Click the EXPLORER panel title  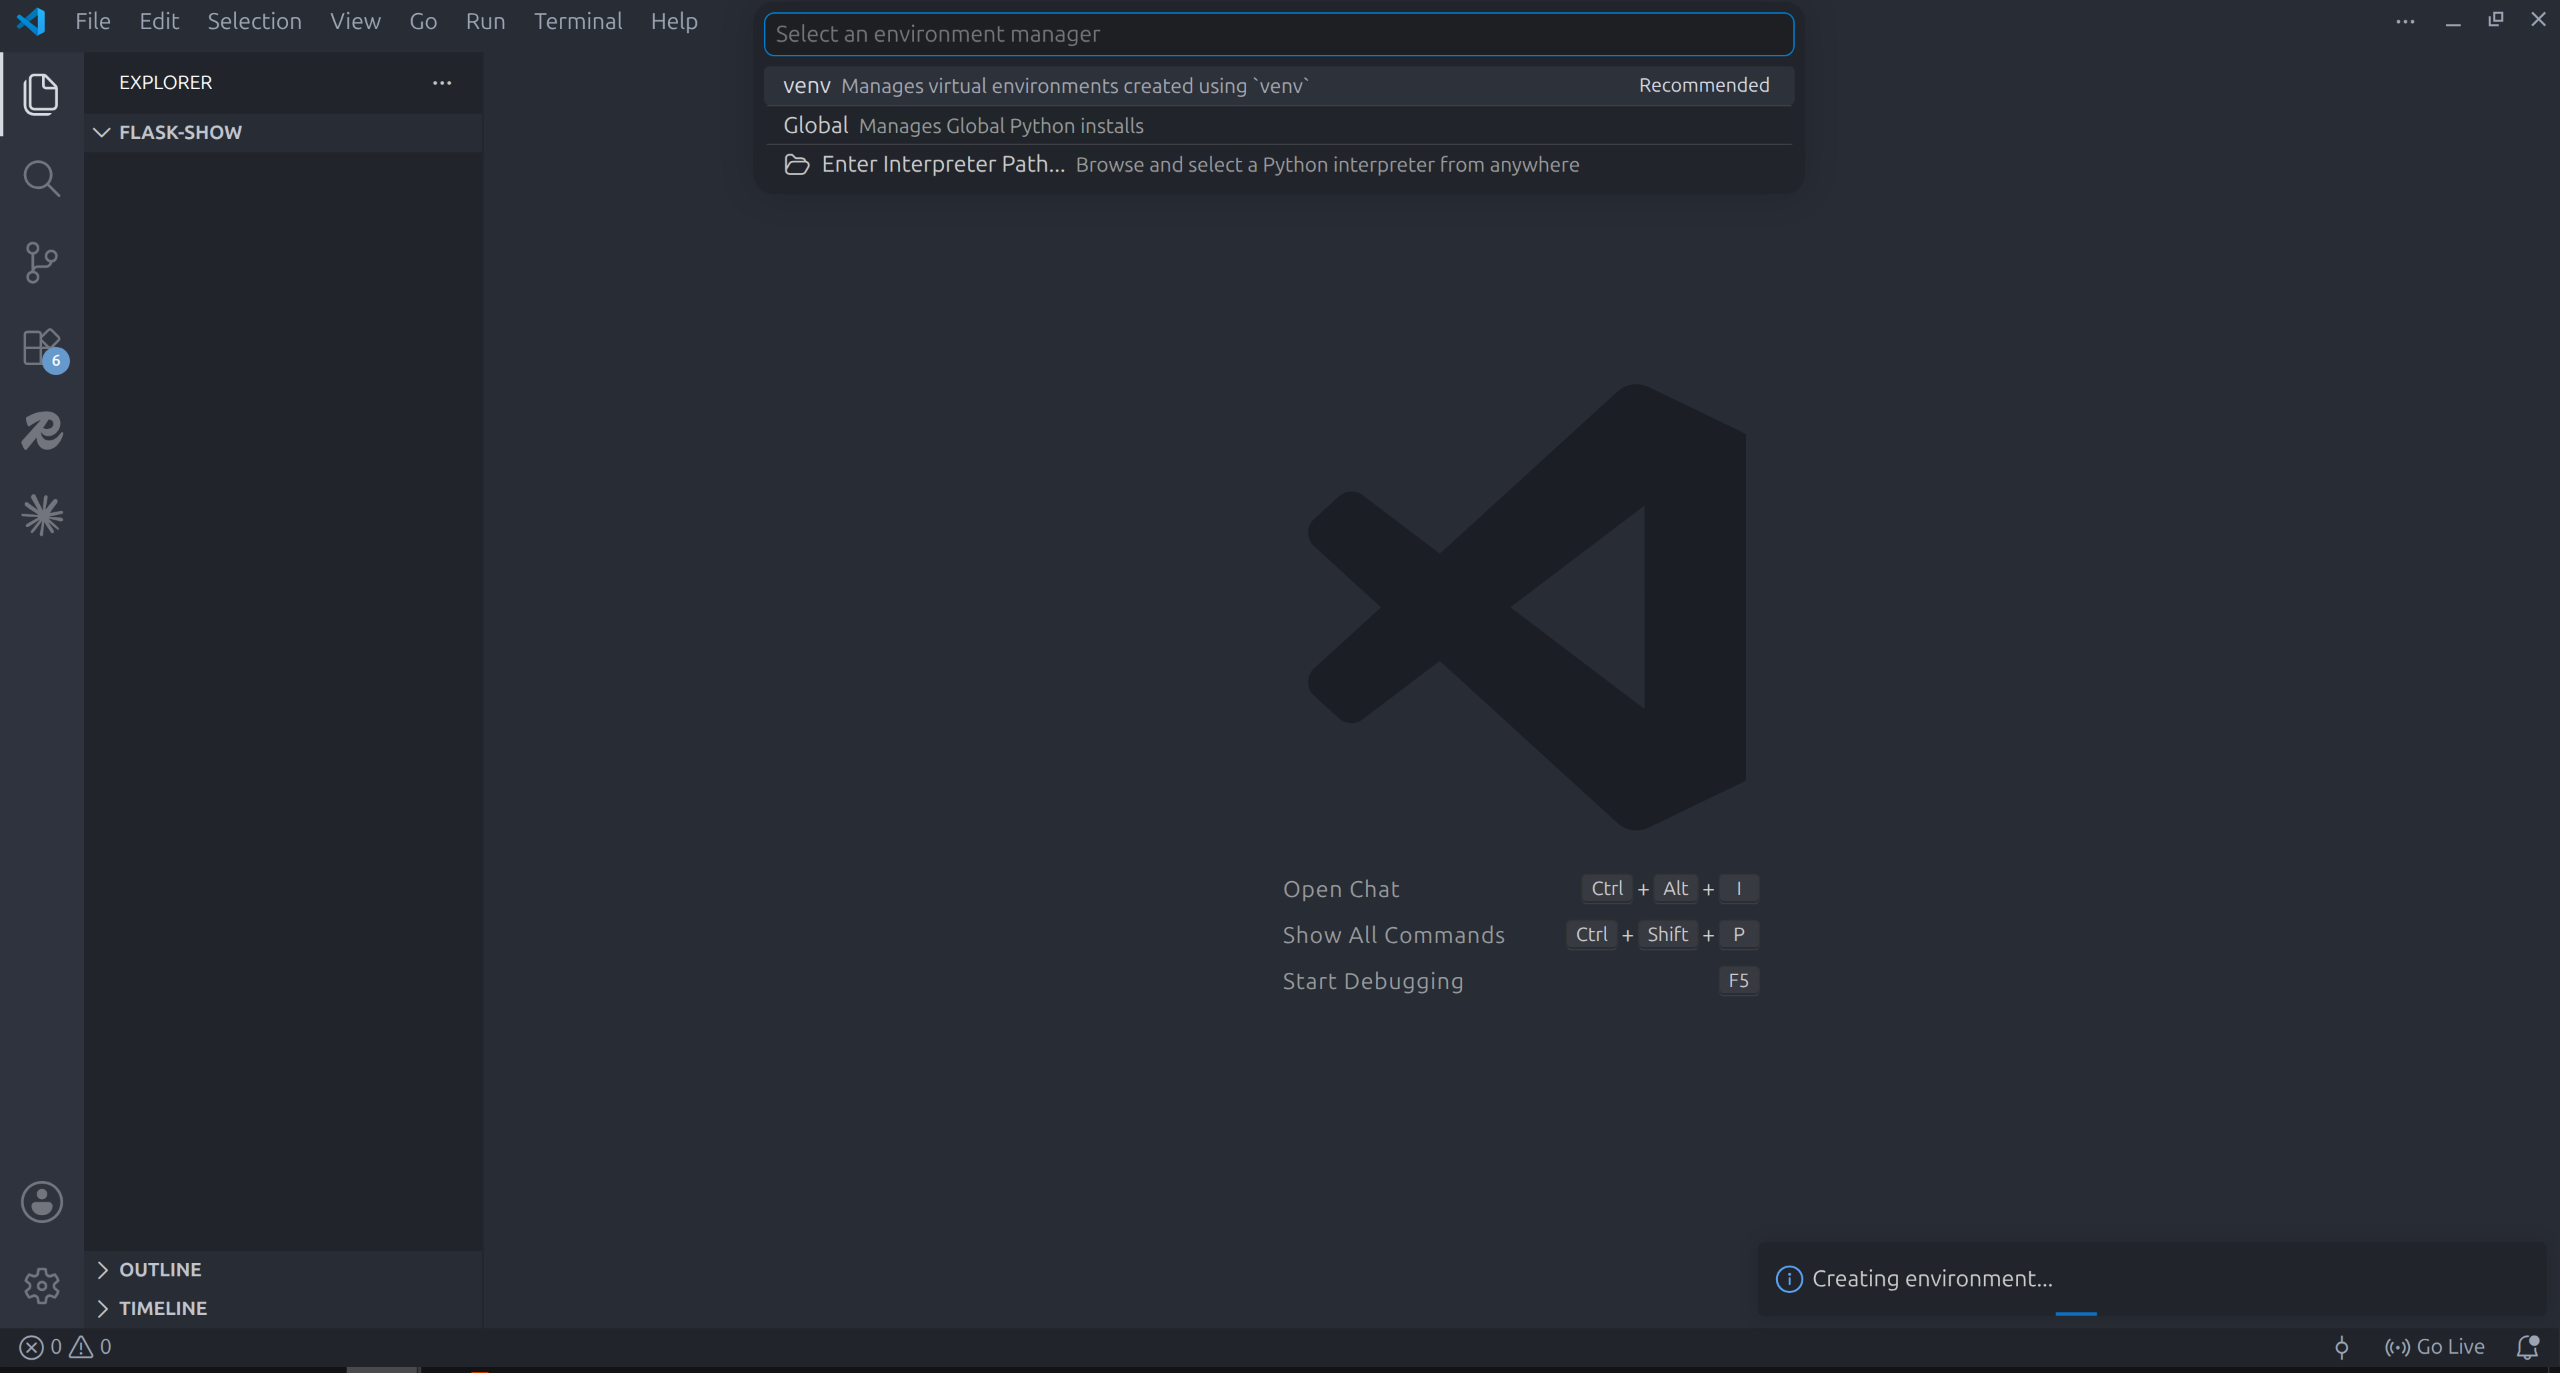[165, 83]
